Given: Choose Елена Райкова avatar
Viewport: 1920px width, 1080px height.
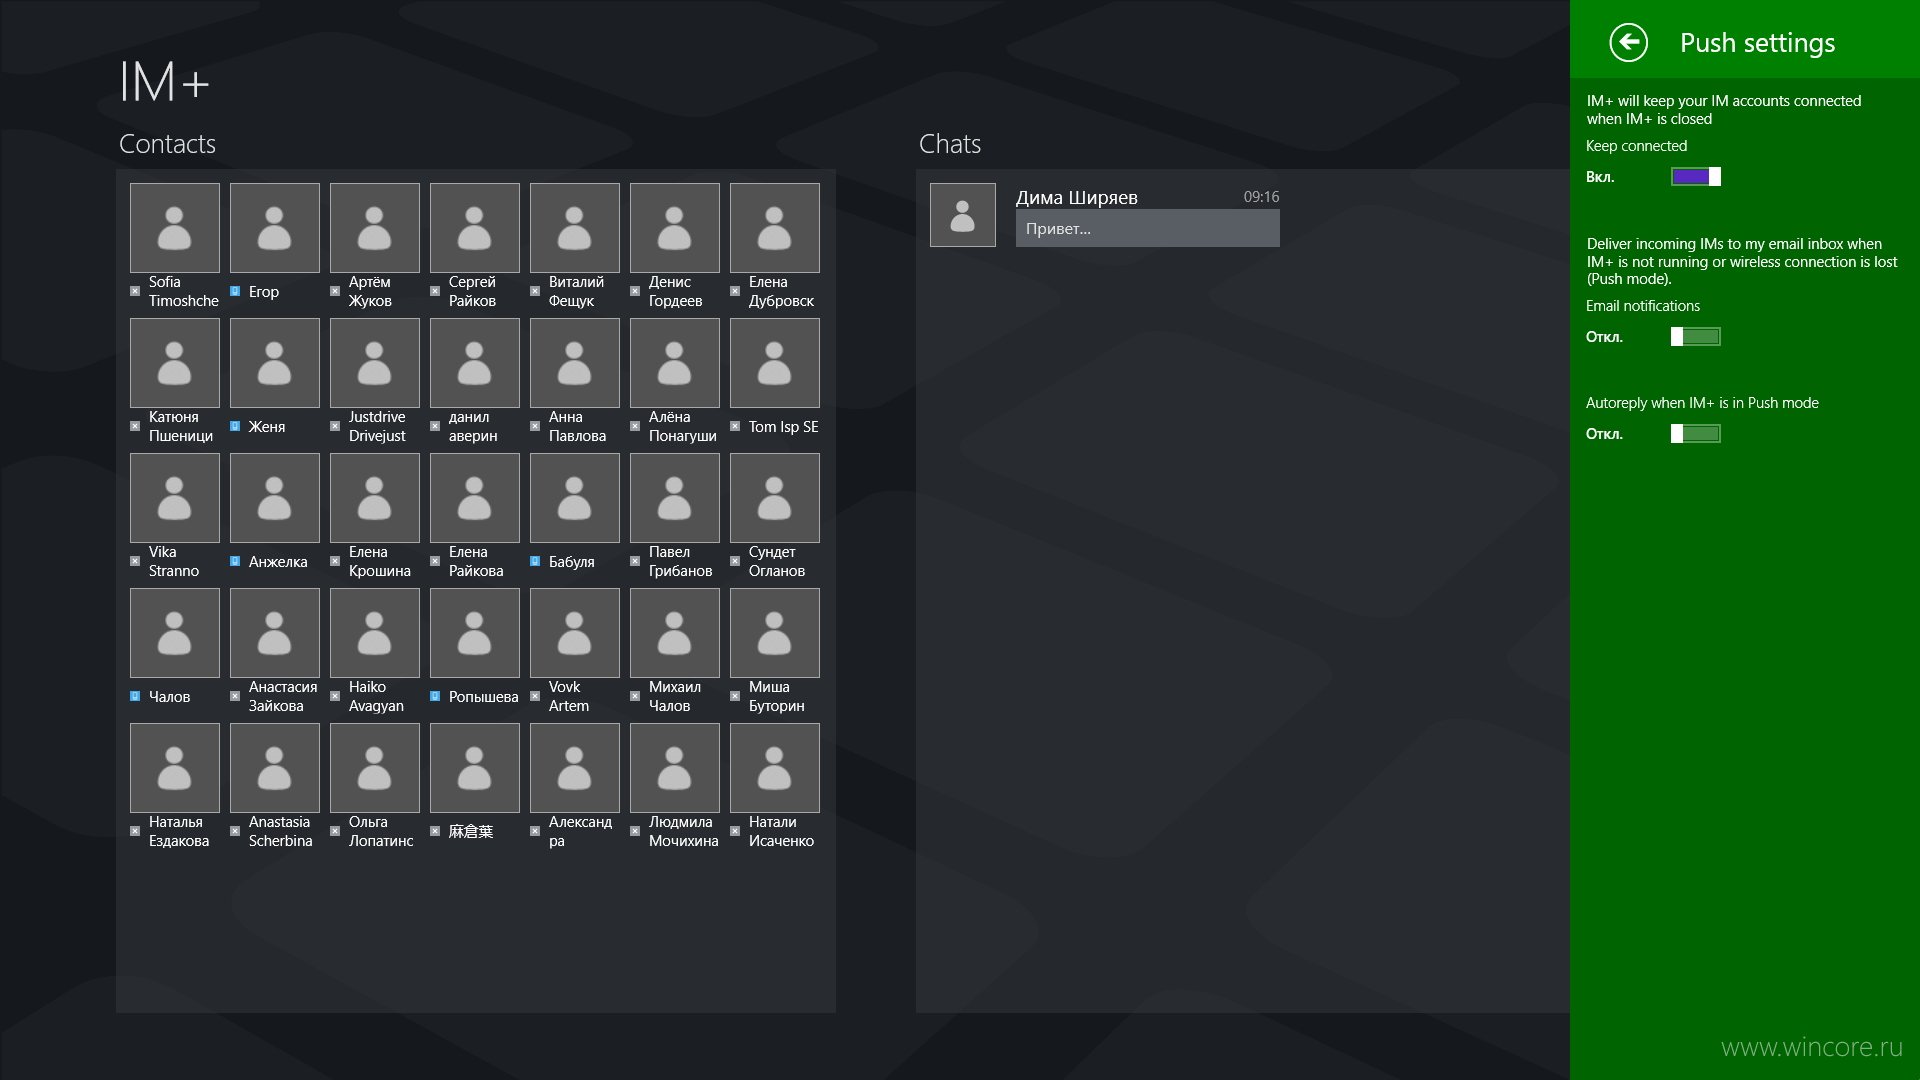Looking at the screenshot, I should click(475, 498).
